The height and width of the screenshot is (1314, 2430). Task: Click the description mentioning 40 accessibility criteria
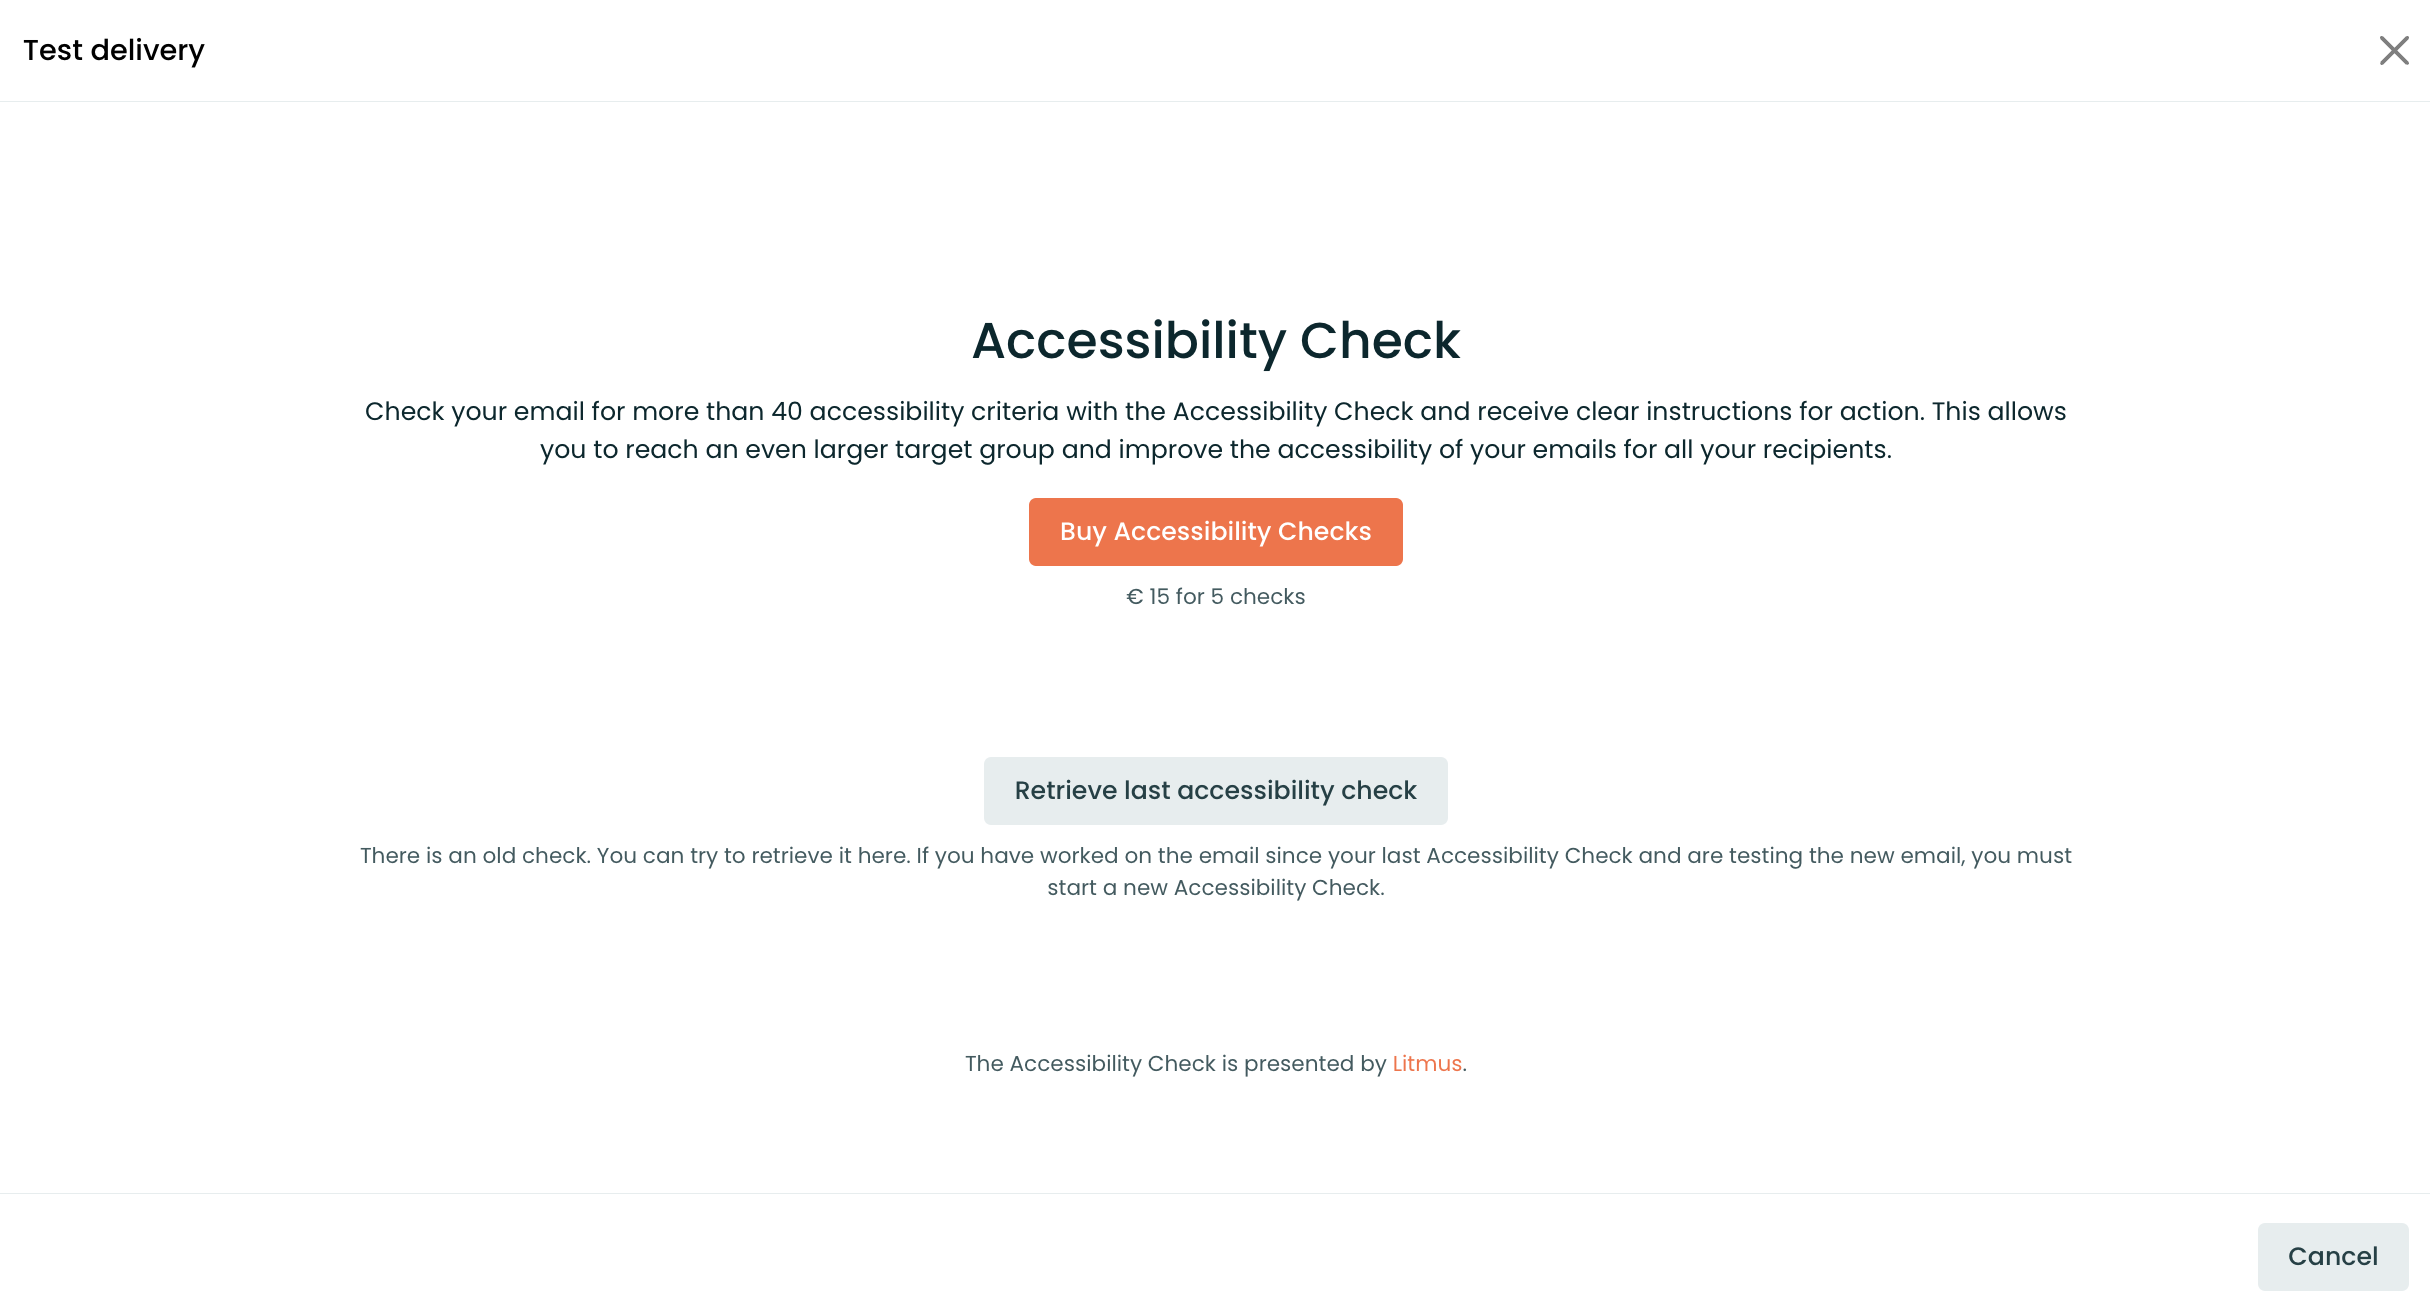[x=1215, y=430]
